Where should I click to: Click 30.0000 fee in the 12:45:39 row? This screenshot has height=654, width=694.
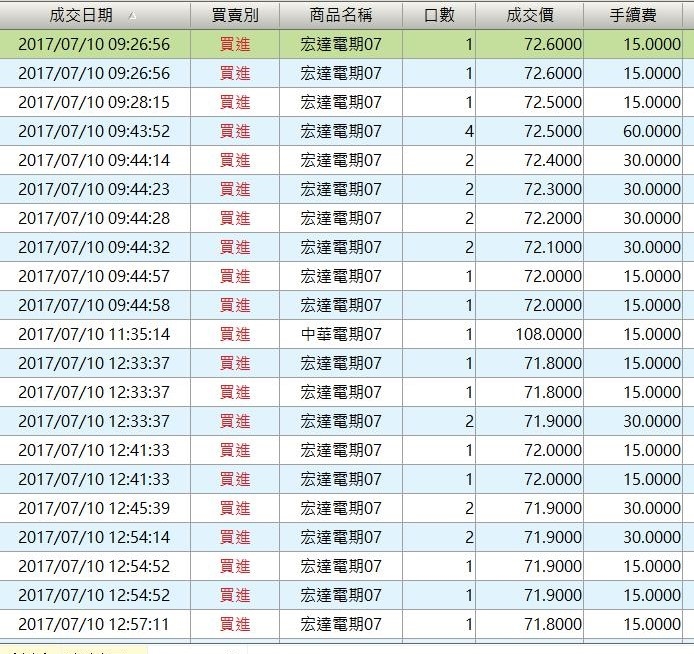pyautogui.click(x=633, y=508)
